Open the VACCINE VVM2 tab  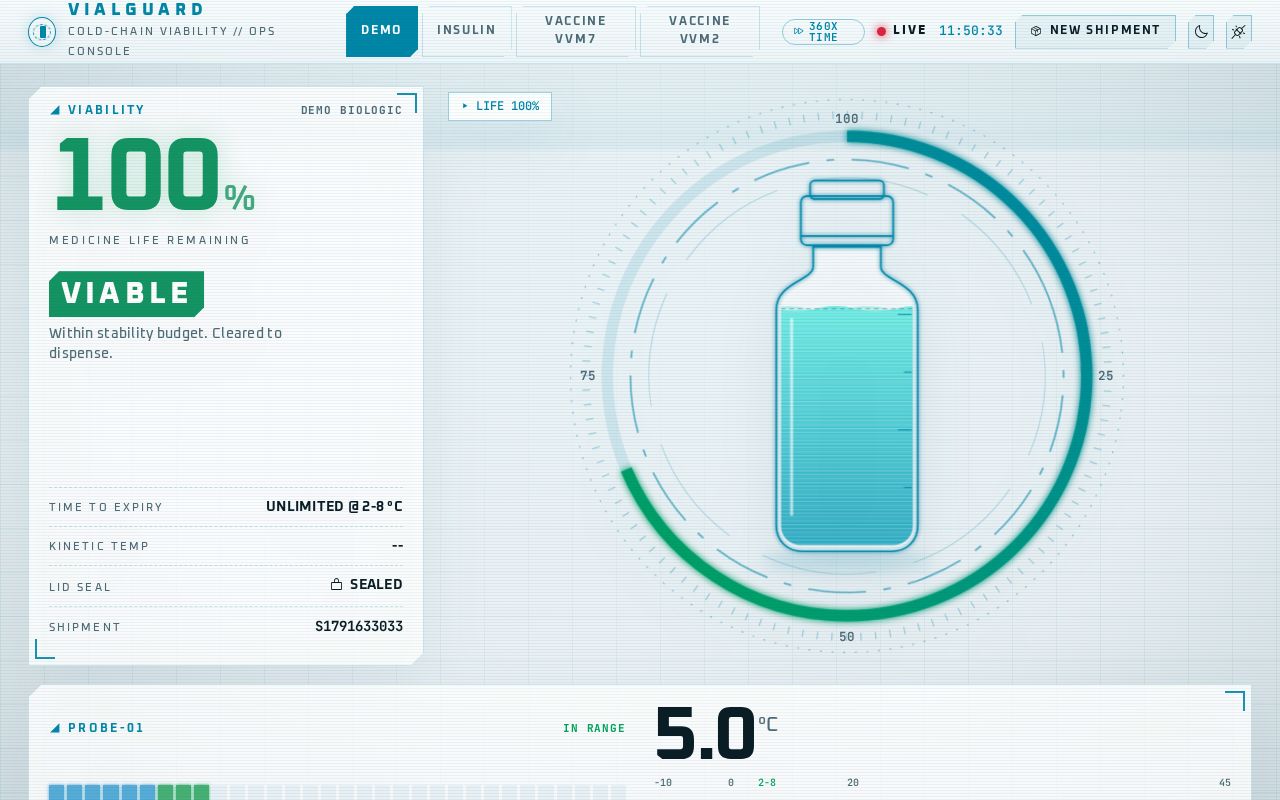(699, 31)
